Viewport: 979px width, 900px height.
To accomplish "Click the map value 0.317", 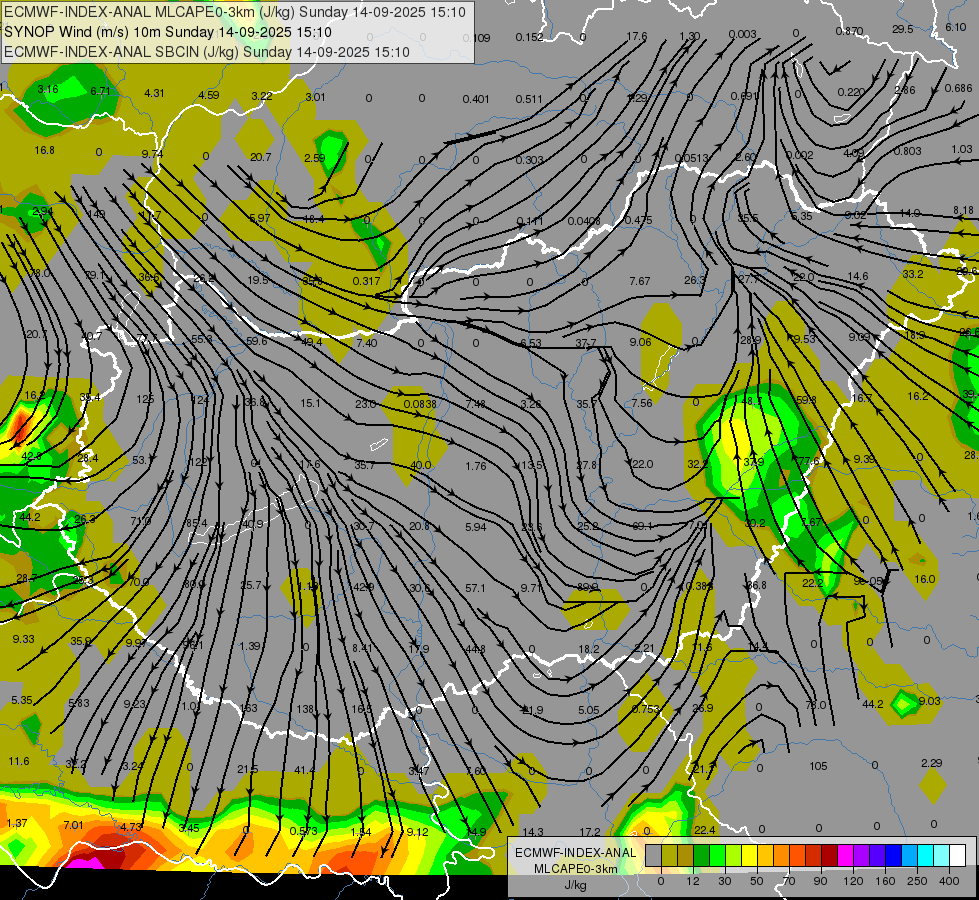I will click(367, 281).
